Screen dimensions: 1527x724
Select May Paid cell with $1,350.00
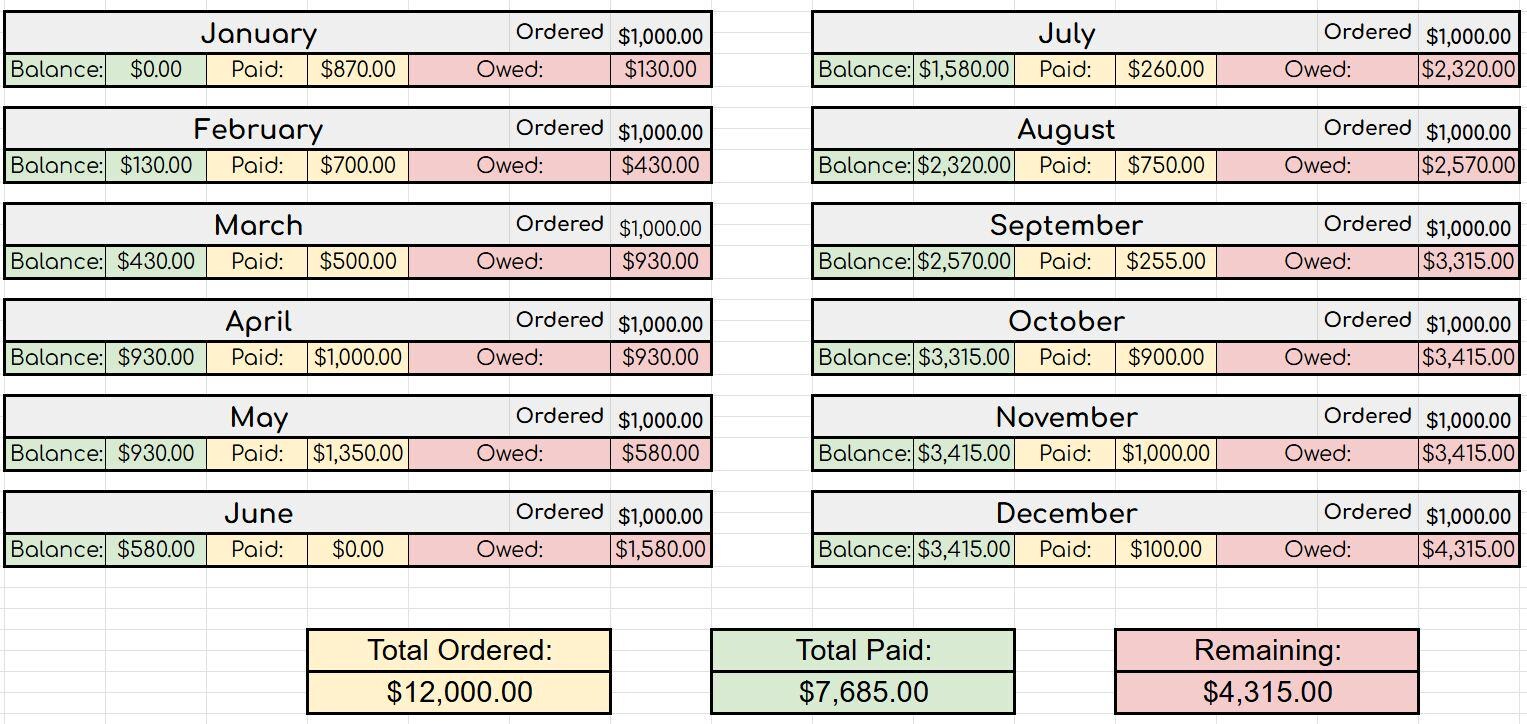(358, 454)
